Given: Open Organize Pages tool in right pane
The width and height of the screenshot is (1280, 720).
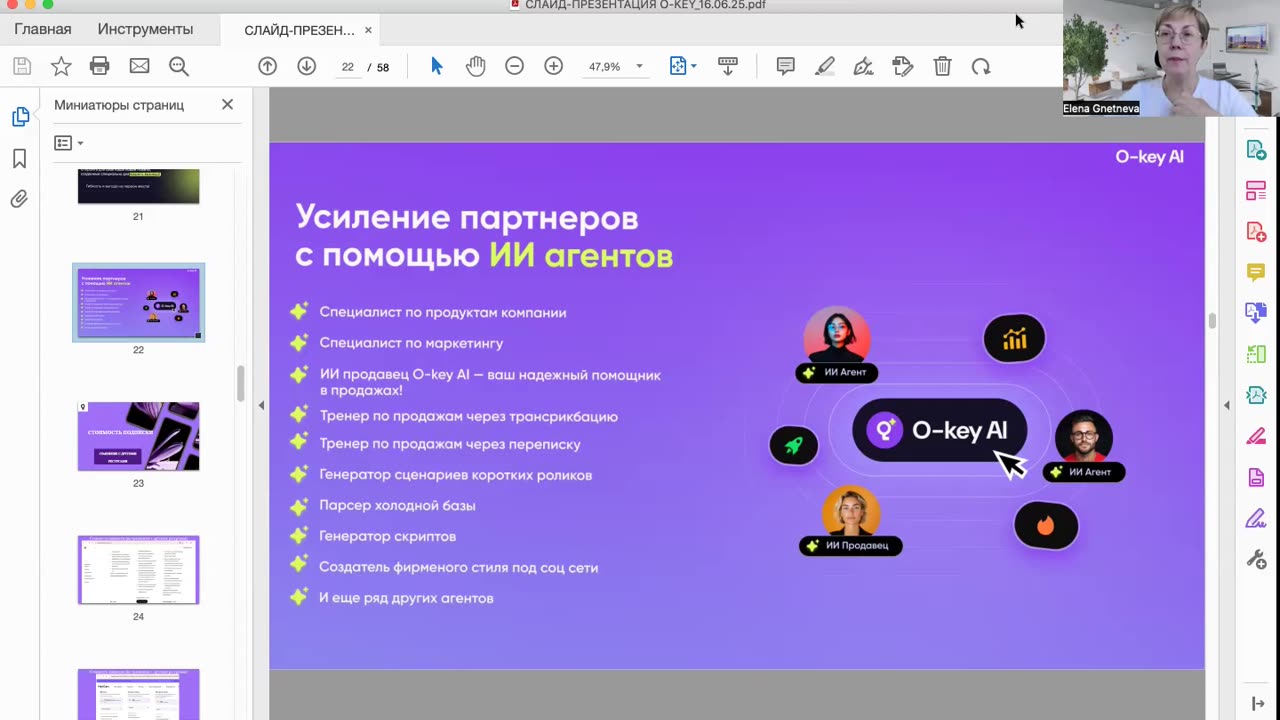Looking at the screenshot, I should (1256, 191).
